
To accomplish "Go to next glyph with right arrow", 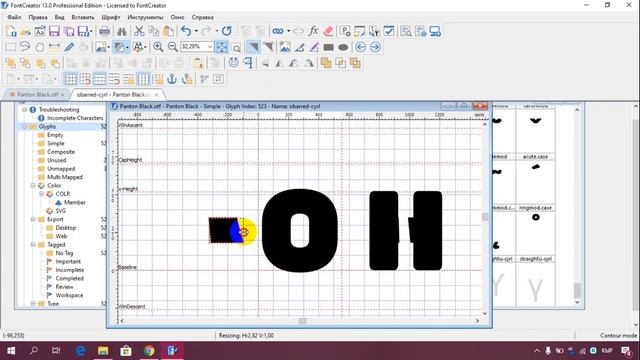I will (x=375, y=47).
